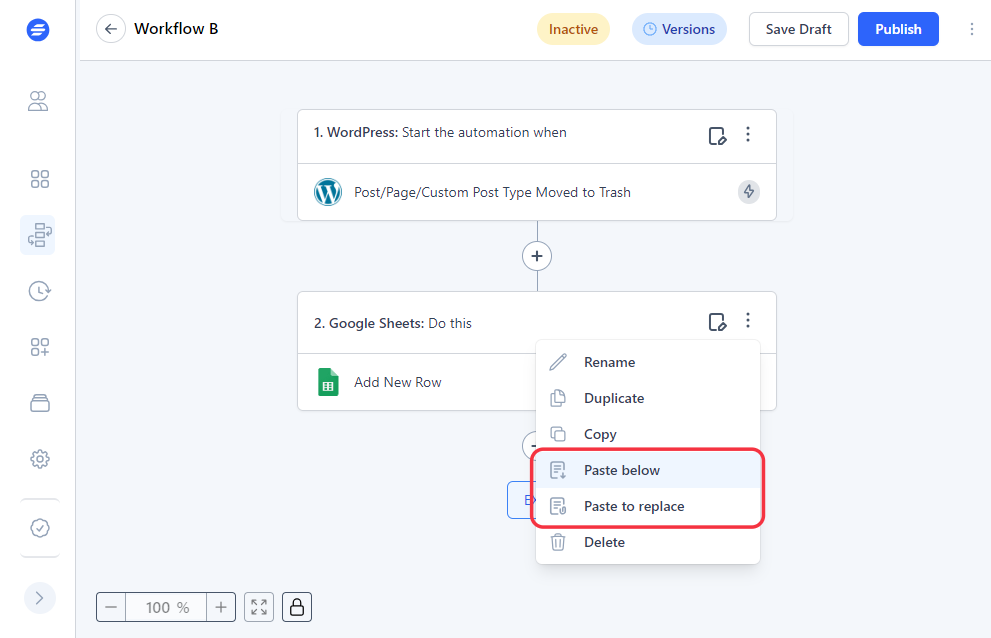The image size is (991, 638).
Task: Open the Google Sheets action icon
Action: 327,382
